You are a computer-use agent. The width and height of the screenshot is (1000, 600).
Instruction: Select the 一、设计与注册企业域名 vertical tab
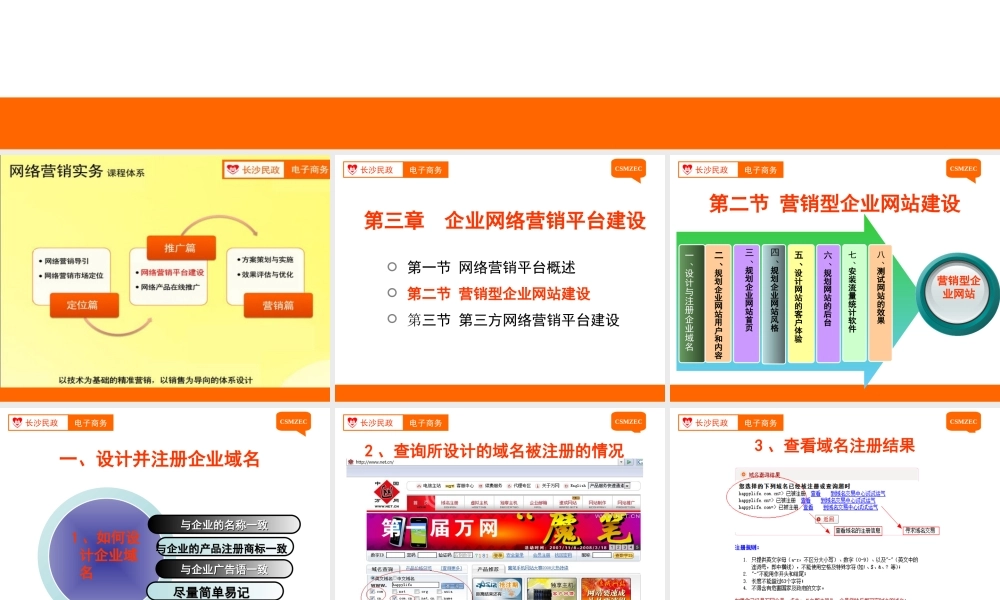point(691,302)
